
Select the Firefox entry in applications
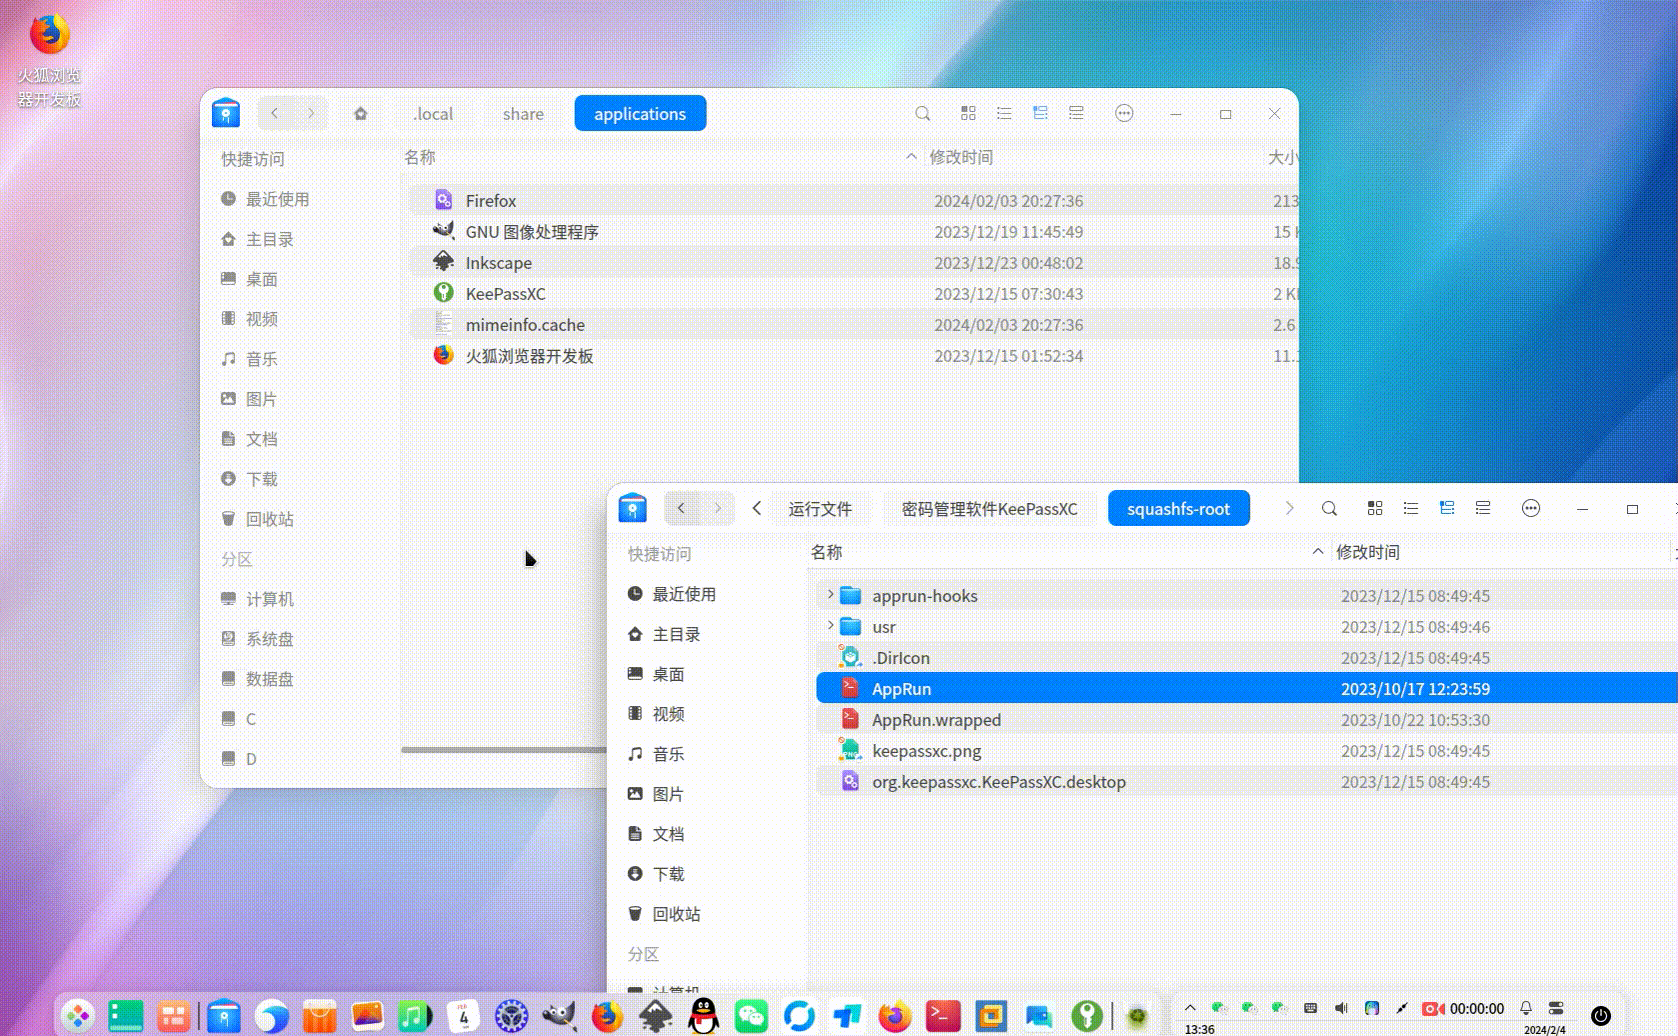point(853,200)
